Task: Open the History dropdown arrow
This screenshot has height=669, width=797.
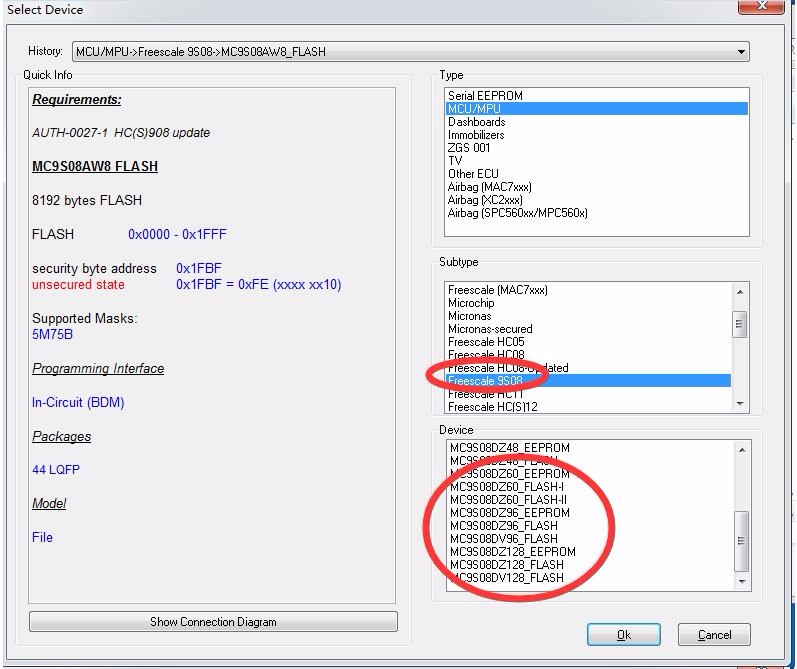Action: click(x=741, y=52)
